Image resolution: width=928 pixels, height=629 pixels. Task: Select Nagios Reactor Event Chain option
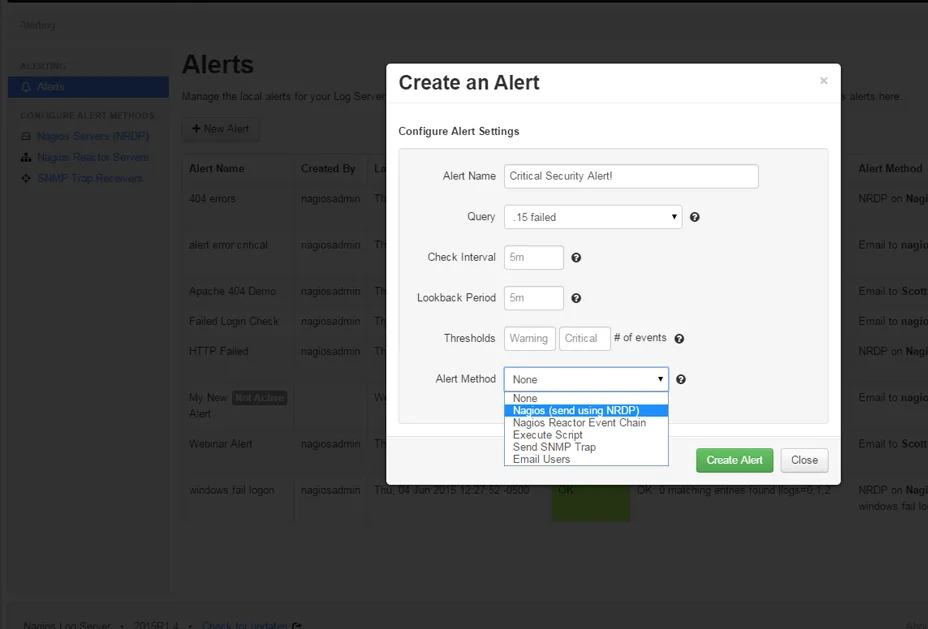tap(587, 422)
